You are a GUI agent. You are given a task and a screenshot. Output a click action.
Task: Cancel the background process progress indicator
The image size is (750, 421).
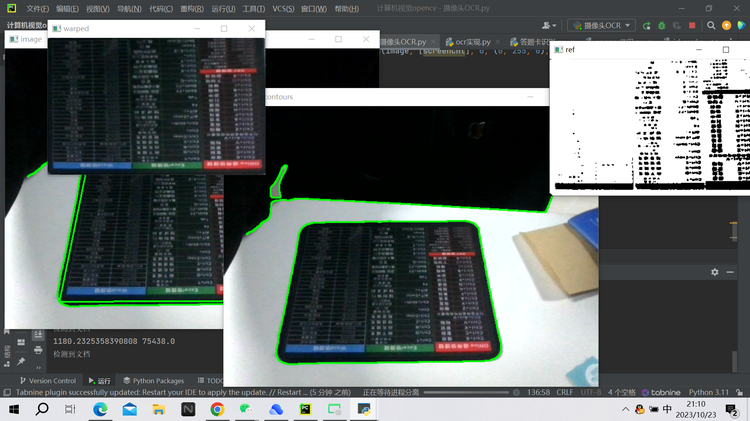516,392
